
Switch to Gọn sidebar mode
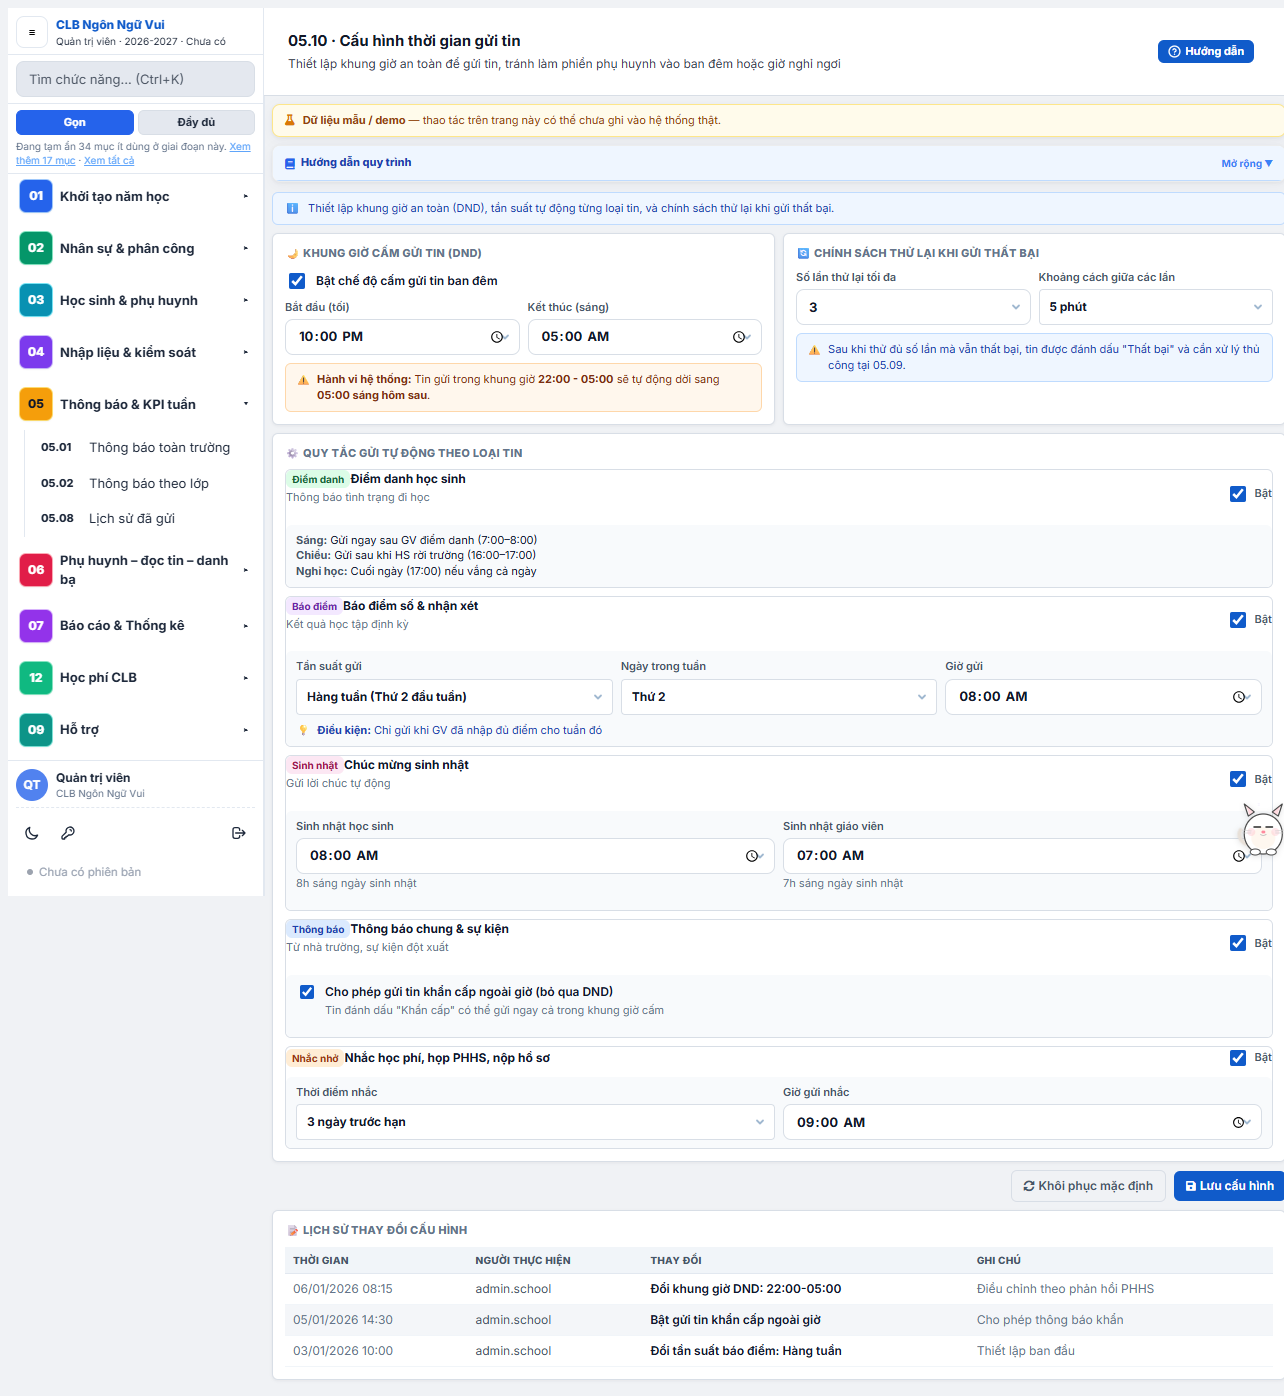[x=75, y=122]
